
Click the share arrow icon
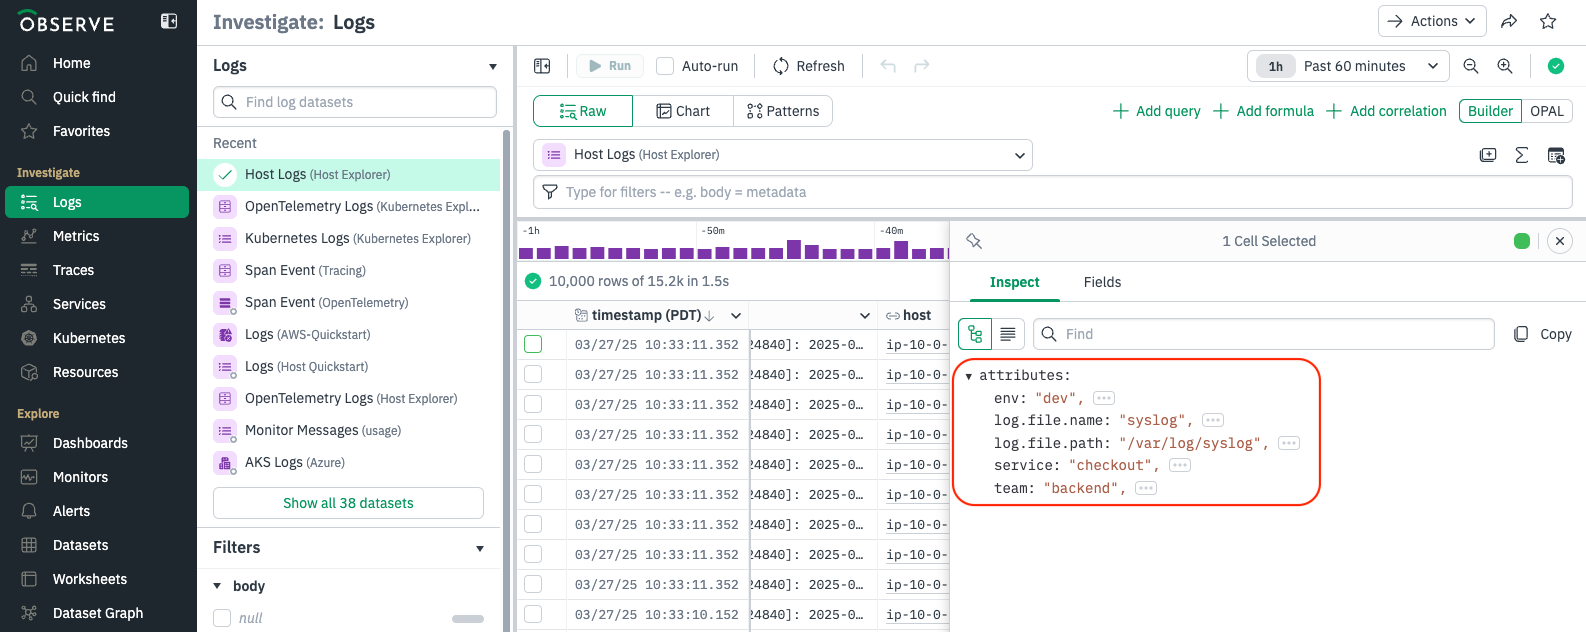pos(1510,21)
